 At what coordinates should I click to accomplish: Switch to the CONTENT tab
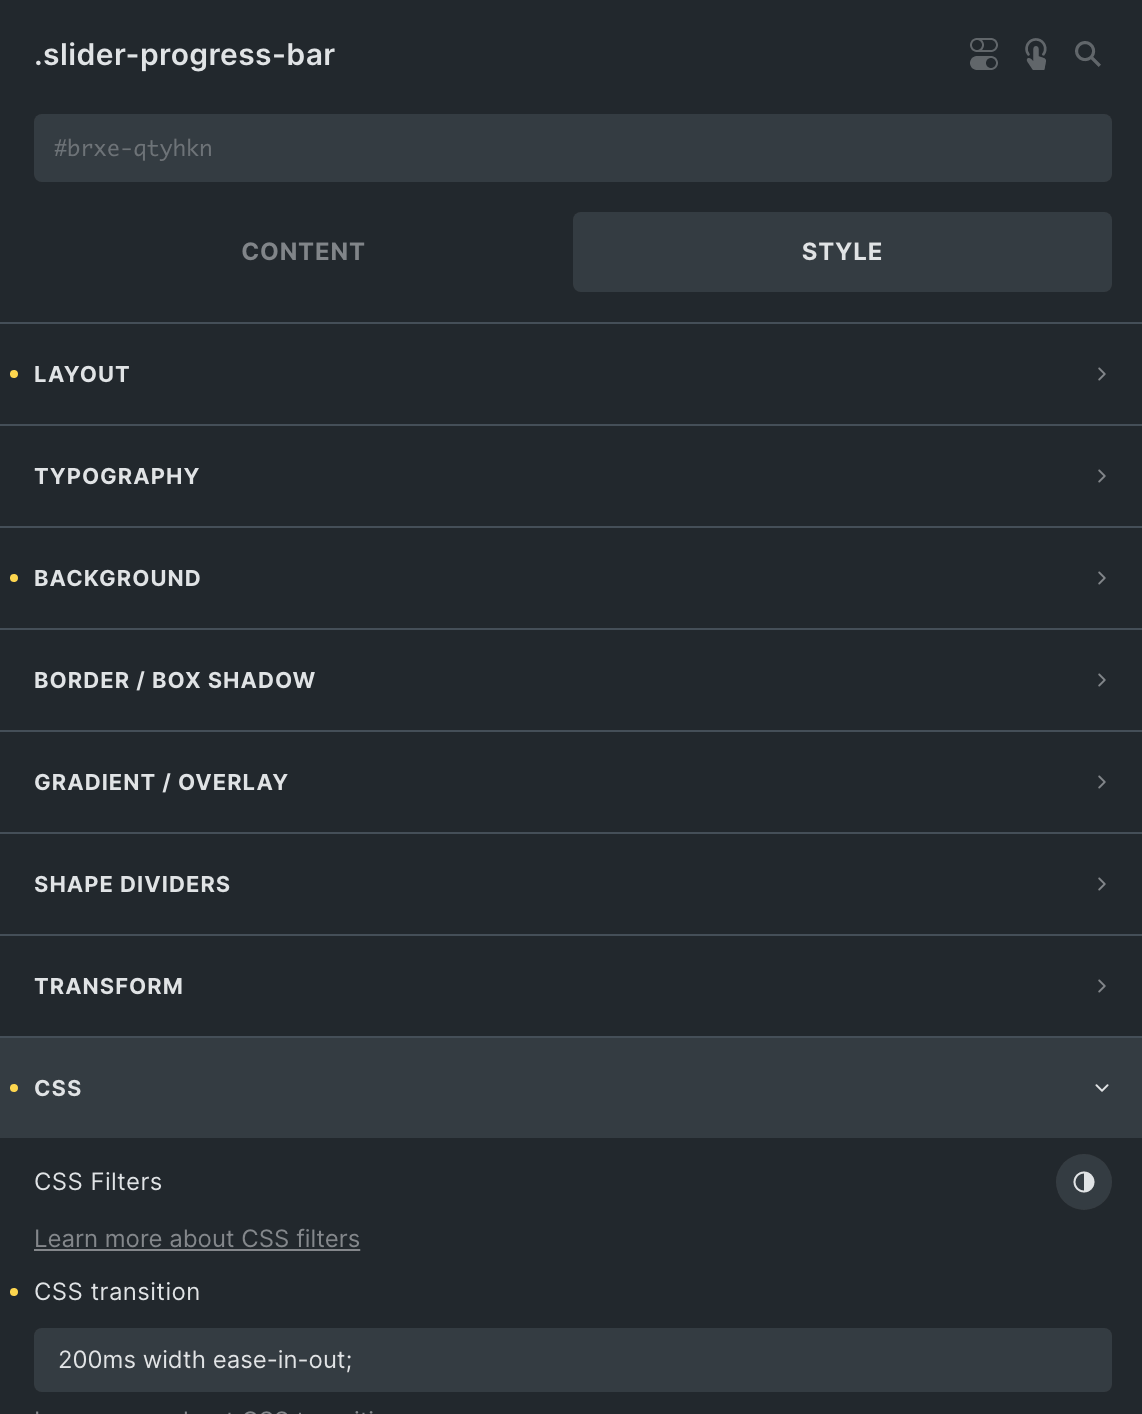point(303,252)
